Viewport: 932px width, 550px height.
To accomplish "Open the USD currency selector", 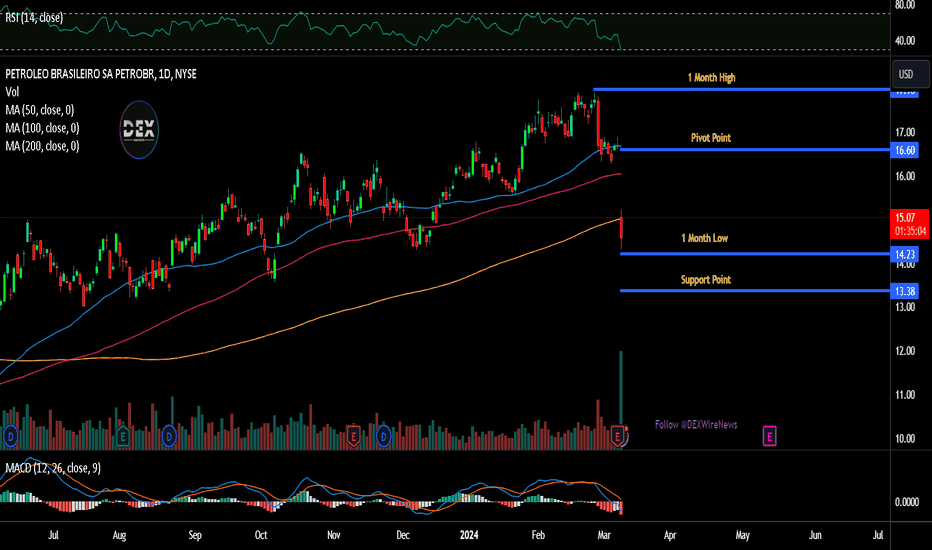I will click(x=910, y=74).
